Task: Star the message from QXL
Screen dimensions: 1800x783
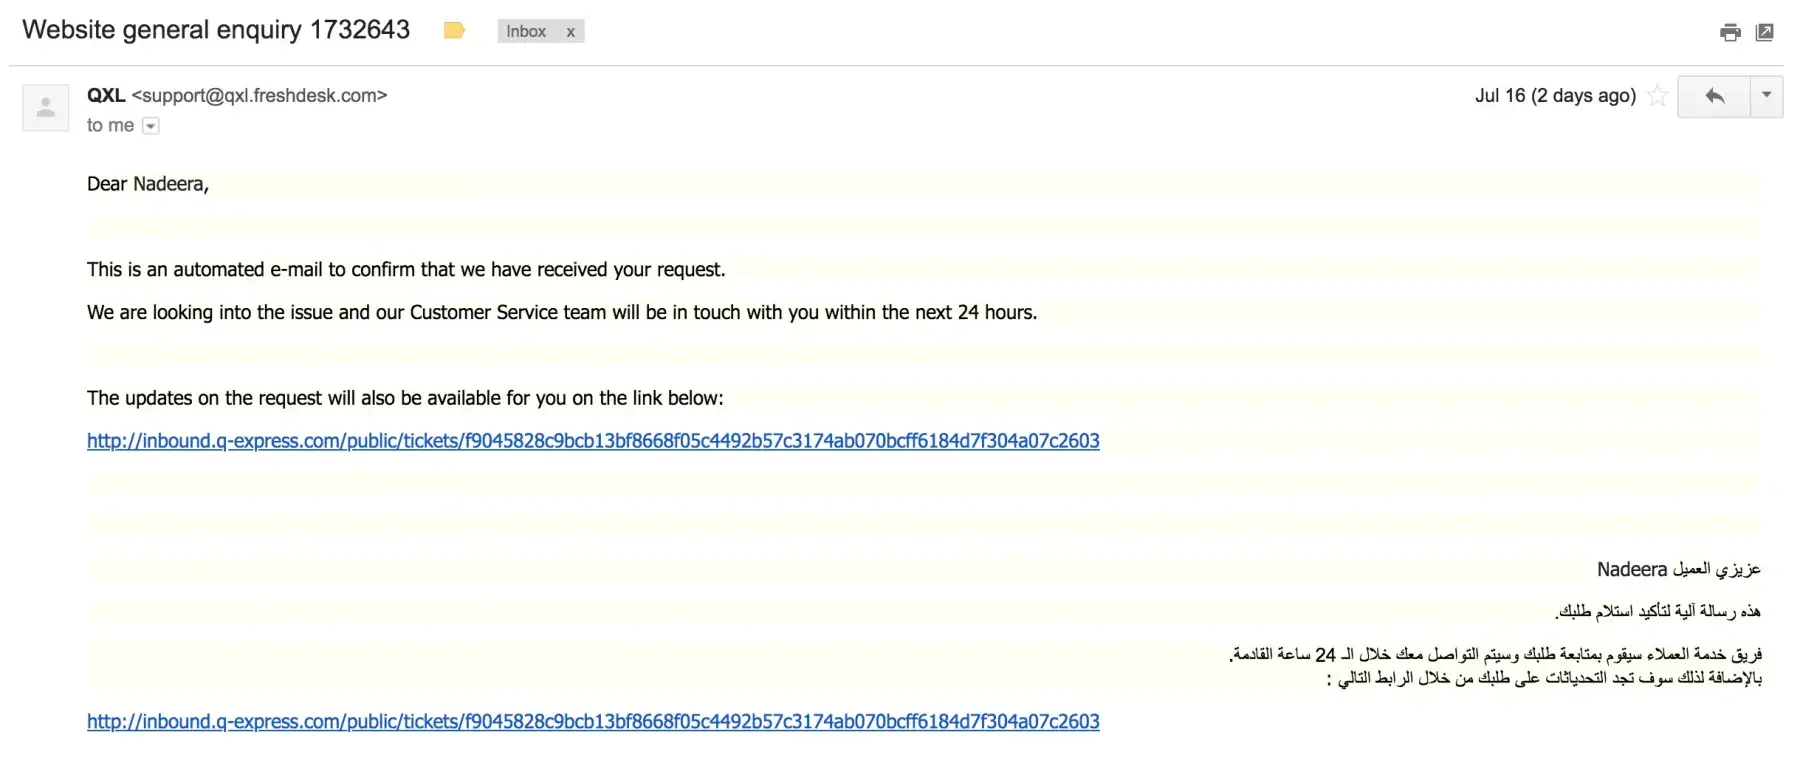Action: pyautogui.click(x=1657, y=96)
